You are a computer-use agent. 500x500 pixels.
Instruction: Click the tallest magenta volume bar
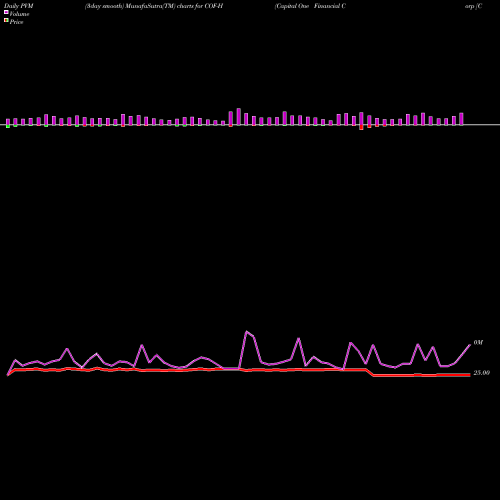(238, 117)
